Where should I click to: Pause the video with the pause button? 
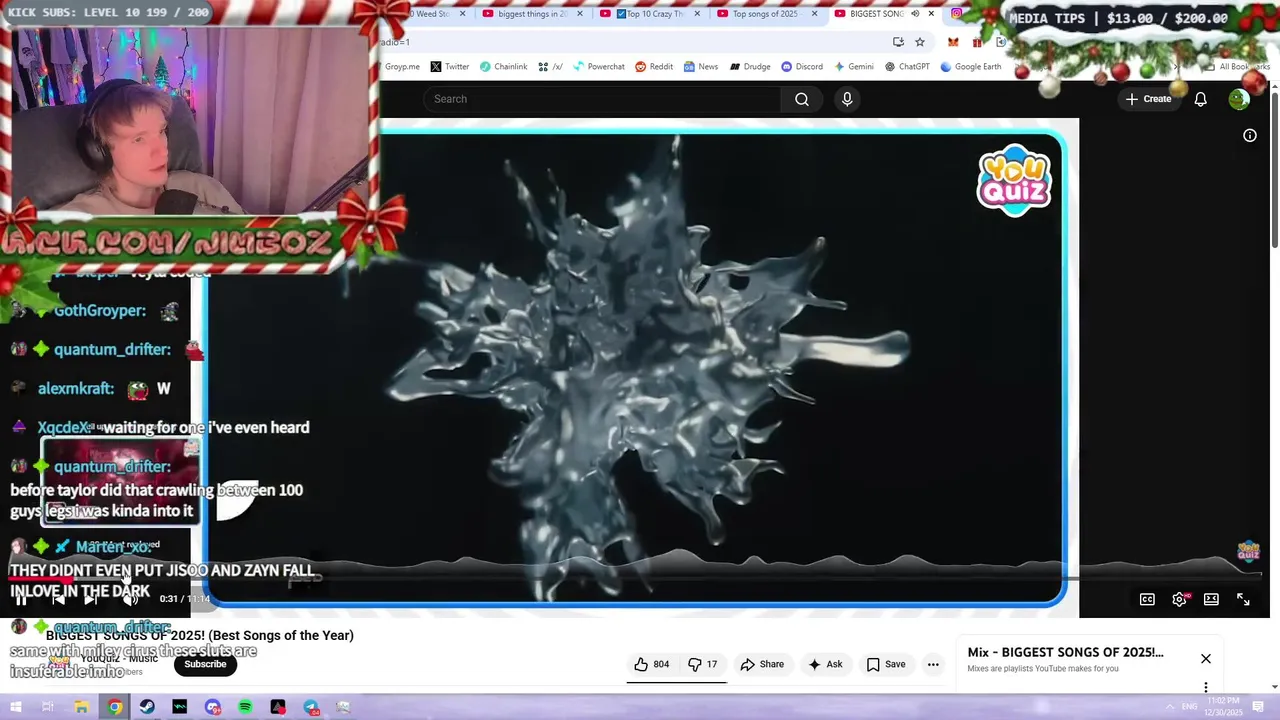(20, 599)
